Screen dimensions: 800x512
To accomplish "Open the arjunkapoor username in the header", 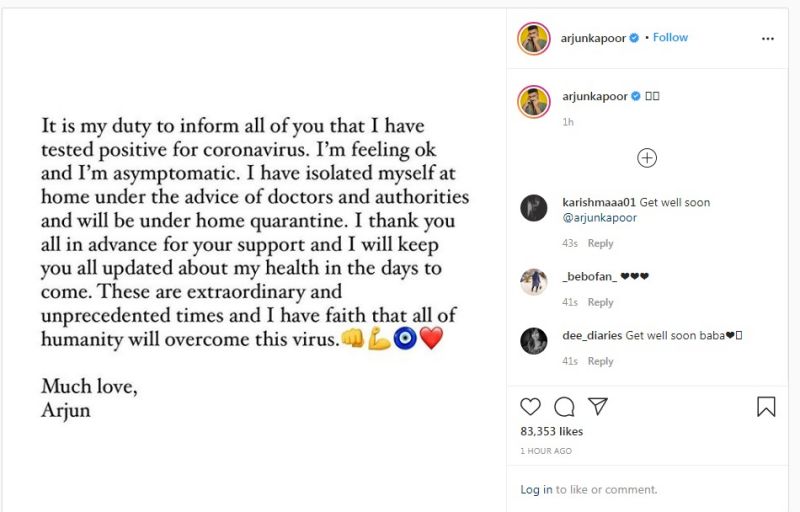I will [594, 38].
